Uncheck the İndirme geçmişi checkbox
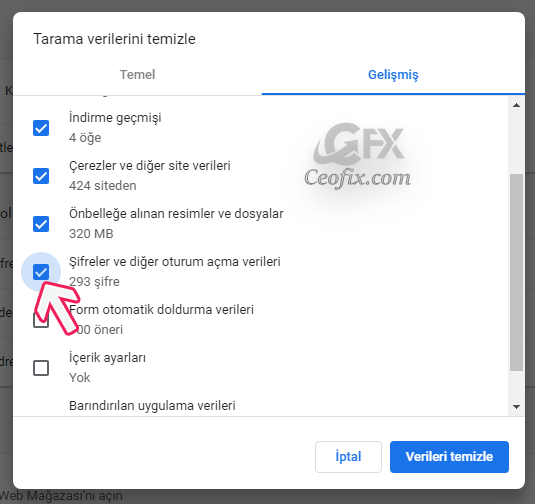535x504 pixels. [41, 128]
